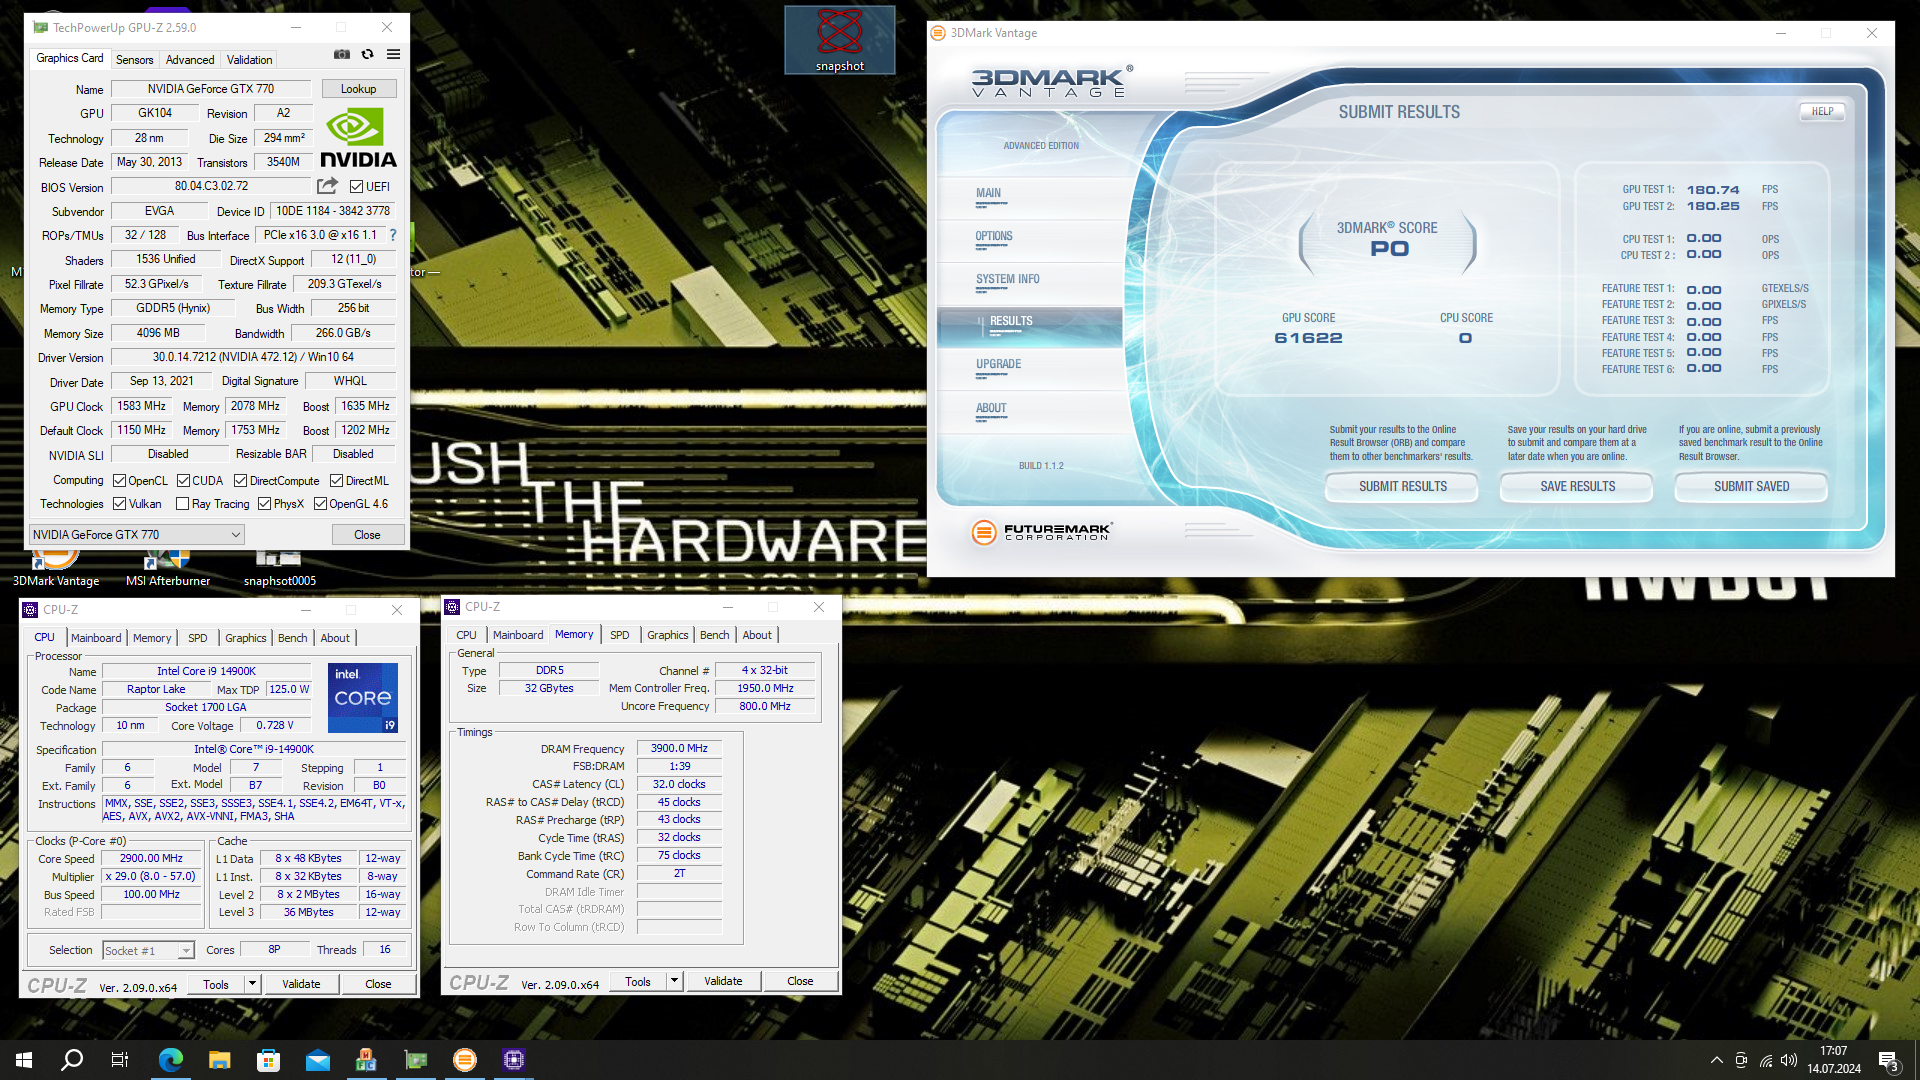Viewport: 1920px width, 1080px height.
Task: Toggle OpenCL checkbox
Action: (x=119, y=481)
